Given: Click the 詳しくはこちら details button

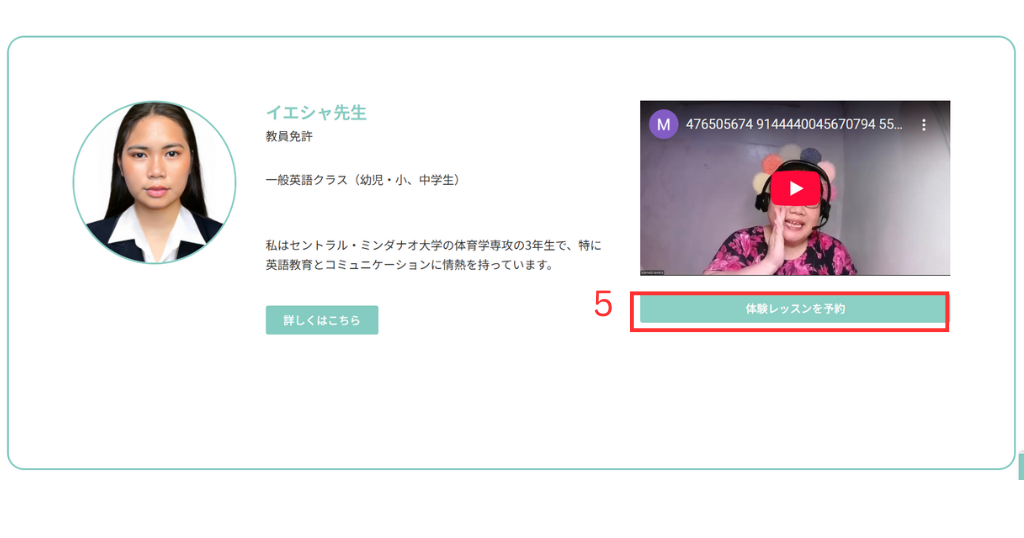Looking at the screenshot, I should [322, 320].
